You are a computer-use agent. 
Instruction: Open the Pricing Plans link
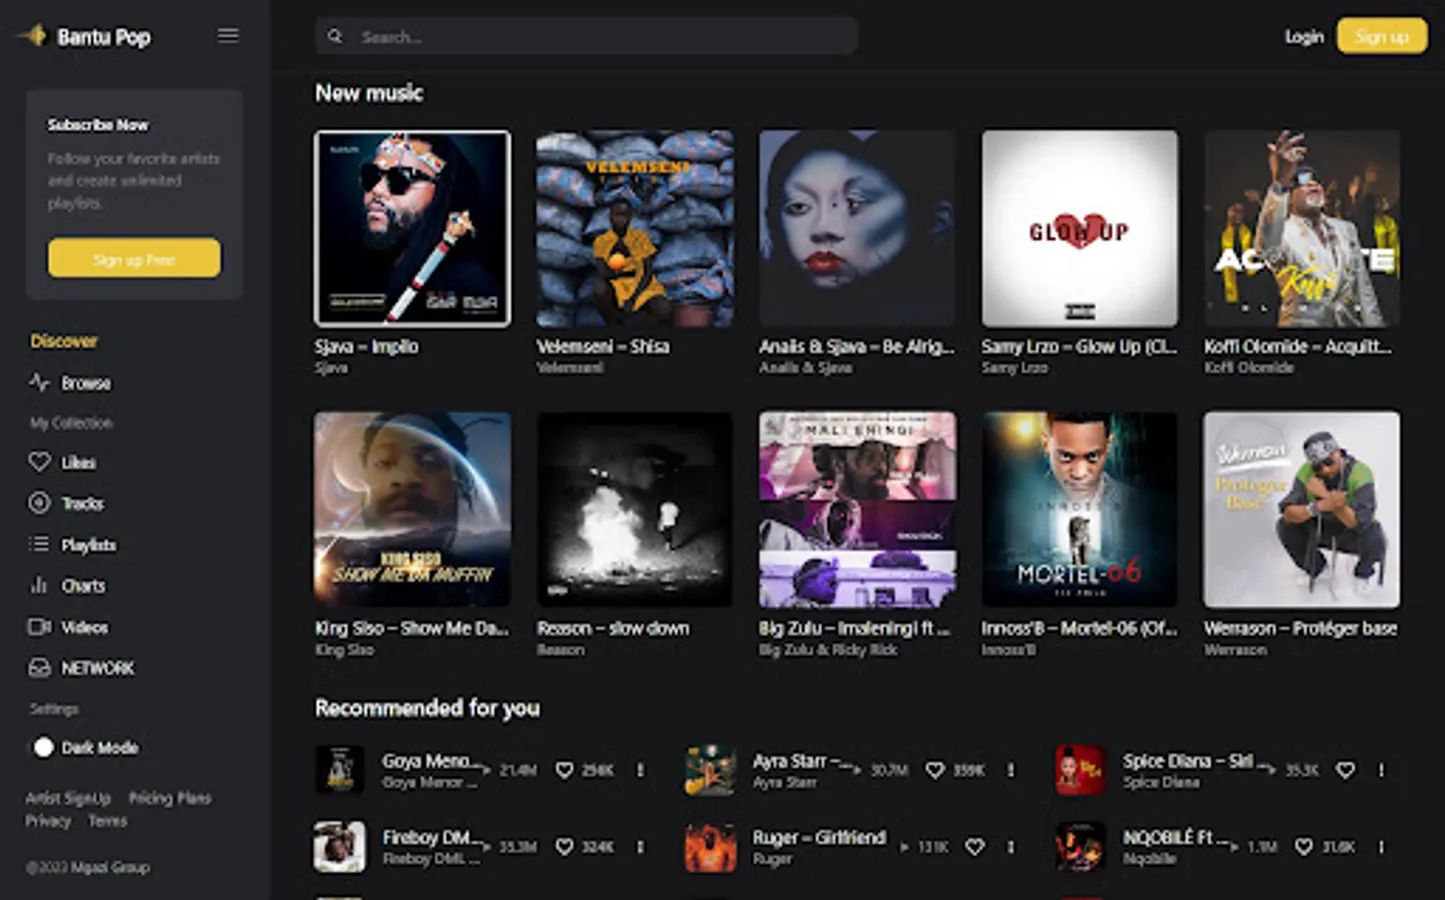[170, 798]
